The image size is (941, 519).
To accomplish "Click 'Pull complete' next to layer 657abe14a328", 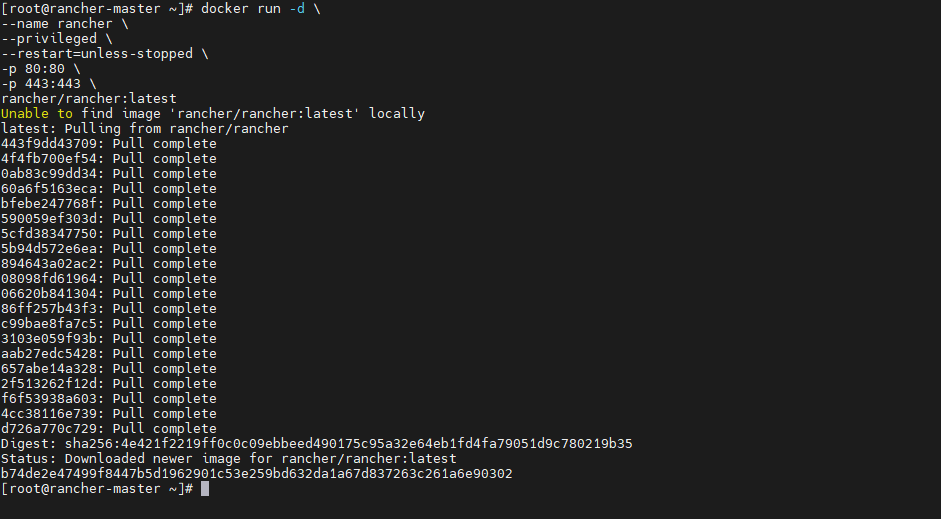I will [x=165, y=369].
